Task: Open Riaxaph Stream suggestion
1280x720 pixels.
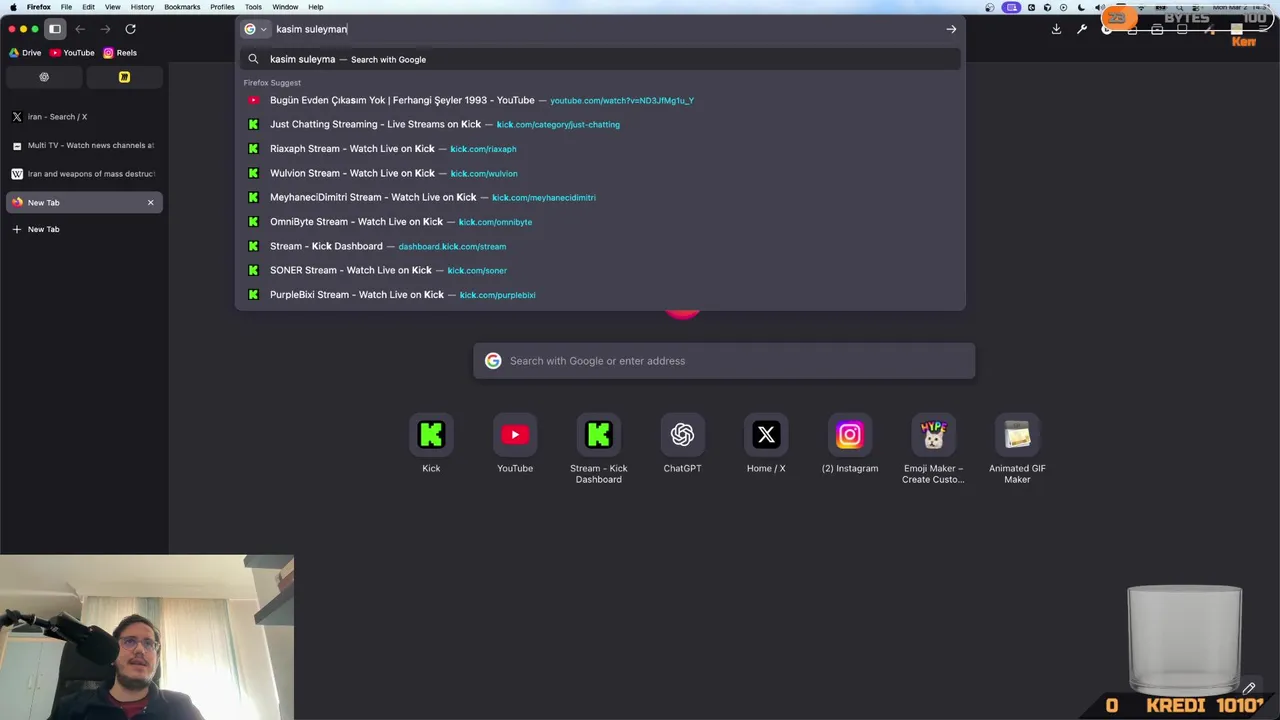Action: click(x=600, y=149)
